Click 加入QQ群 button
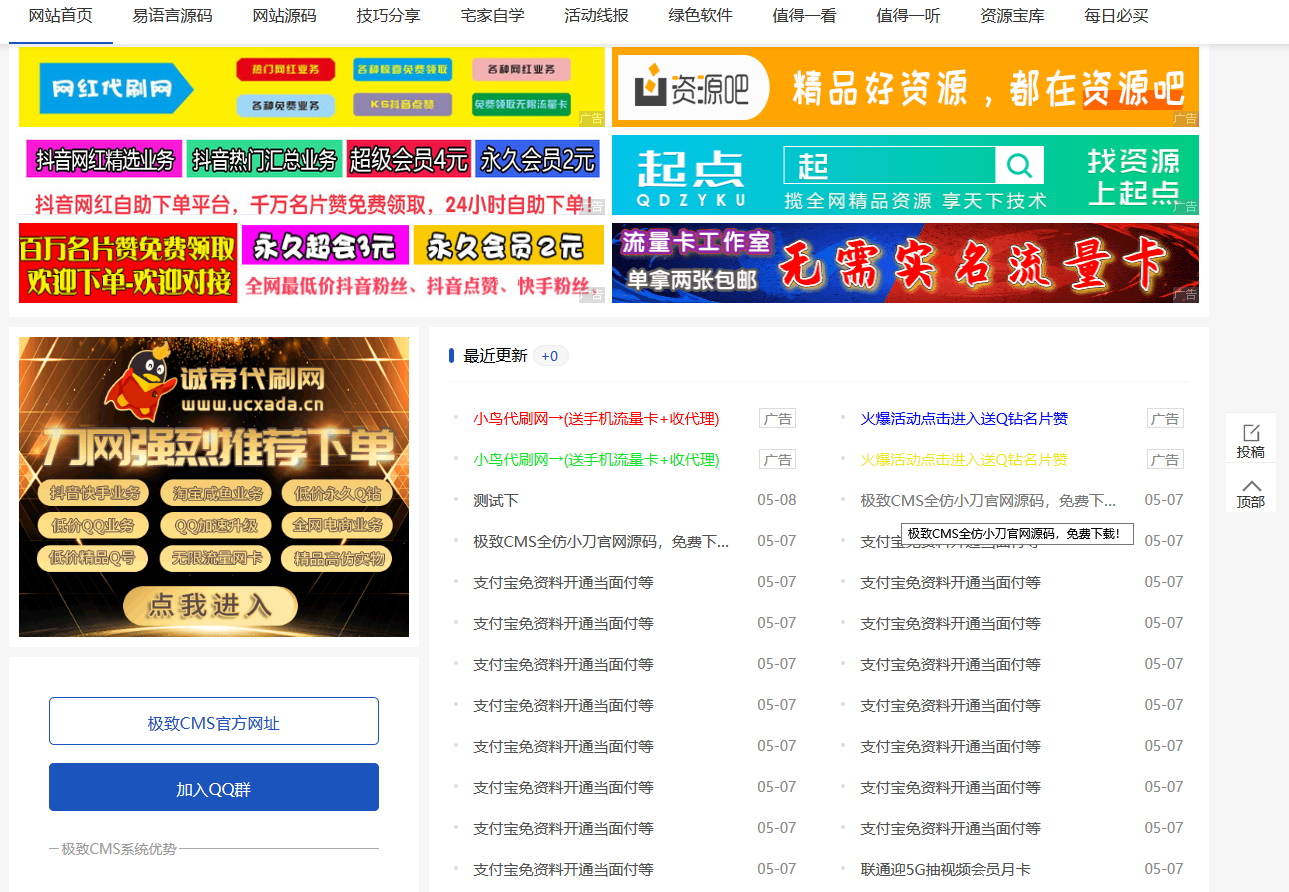 tap(214, 787)
